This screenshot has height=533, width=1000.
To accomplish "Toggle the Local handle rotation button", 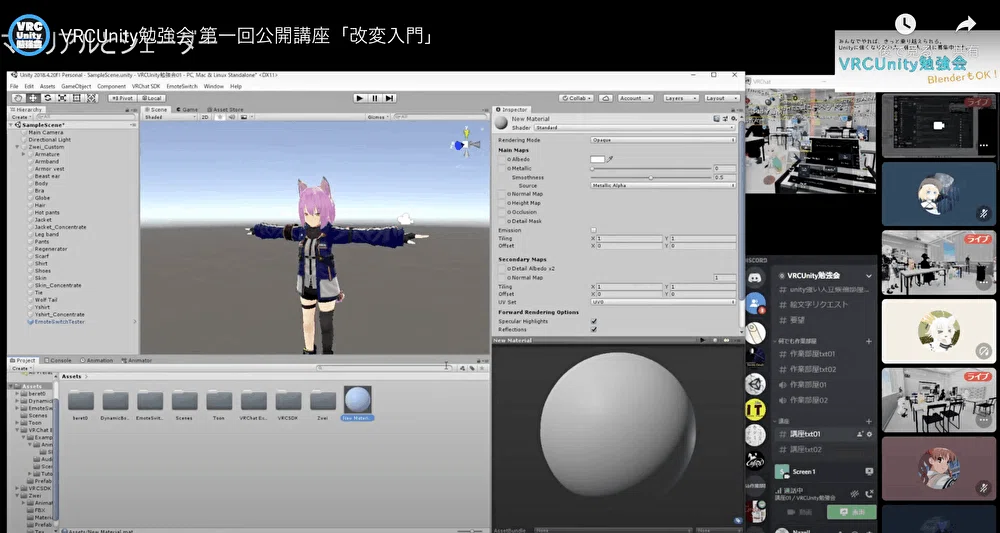I will 151,98.
